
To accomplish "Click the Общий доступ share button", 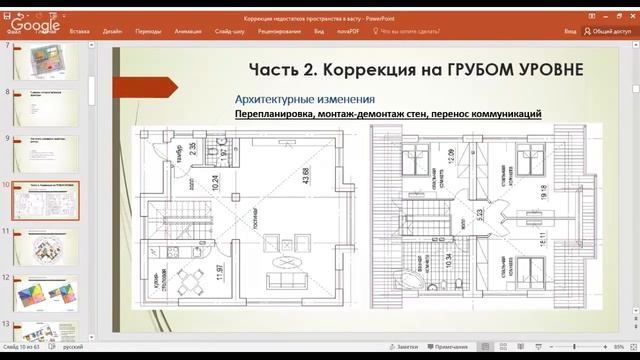I will pyautogui.click(x=608, y=31).
